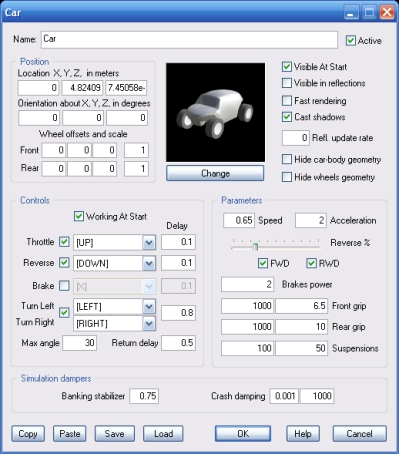Click the Speed value field
This screenshot has width=399, height=454.
click(x=239, y=220)
